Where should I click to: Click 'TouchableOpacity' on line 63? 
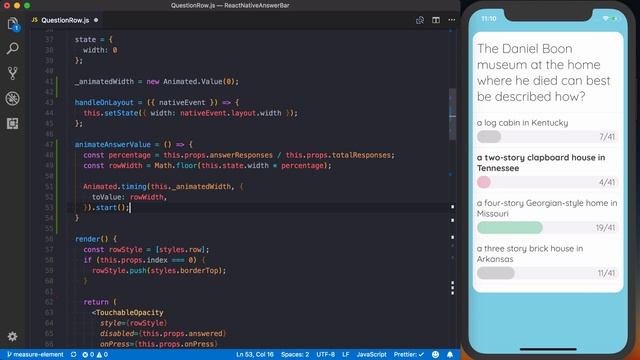coord(129,312)
